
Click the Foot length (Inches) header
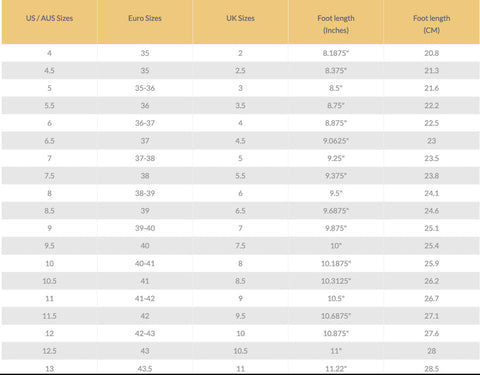[336, 24]
